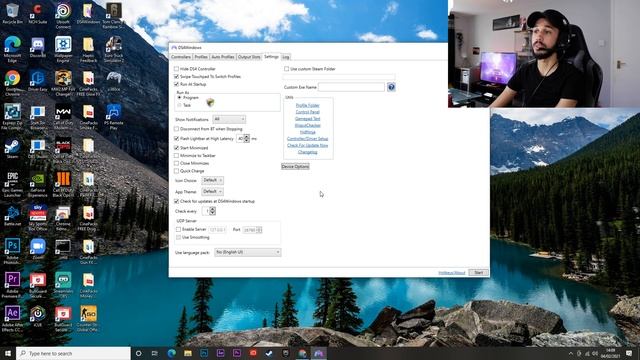Open Adobe Premiere Pro desktop shortcut
640x360 pixels.
(12, 285)
